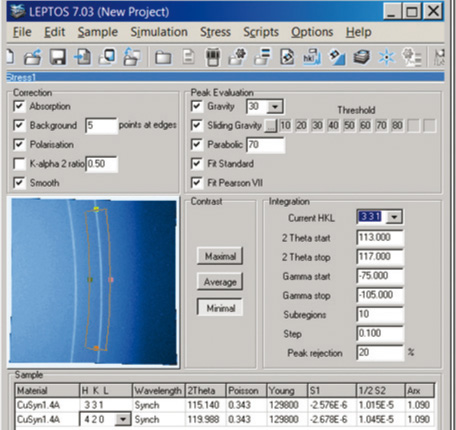Toggle the Gravity peak evaluation checkbox
Screen dimensions: 456x430
[197, 106]
